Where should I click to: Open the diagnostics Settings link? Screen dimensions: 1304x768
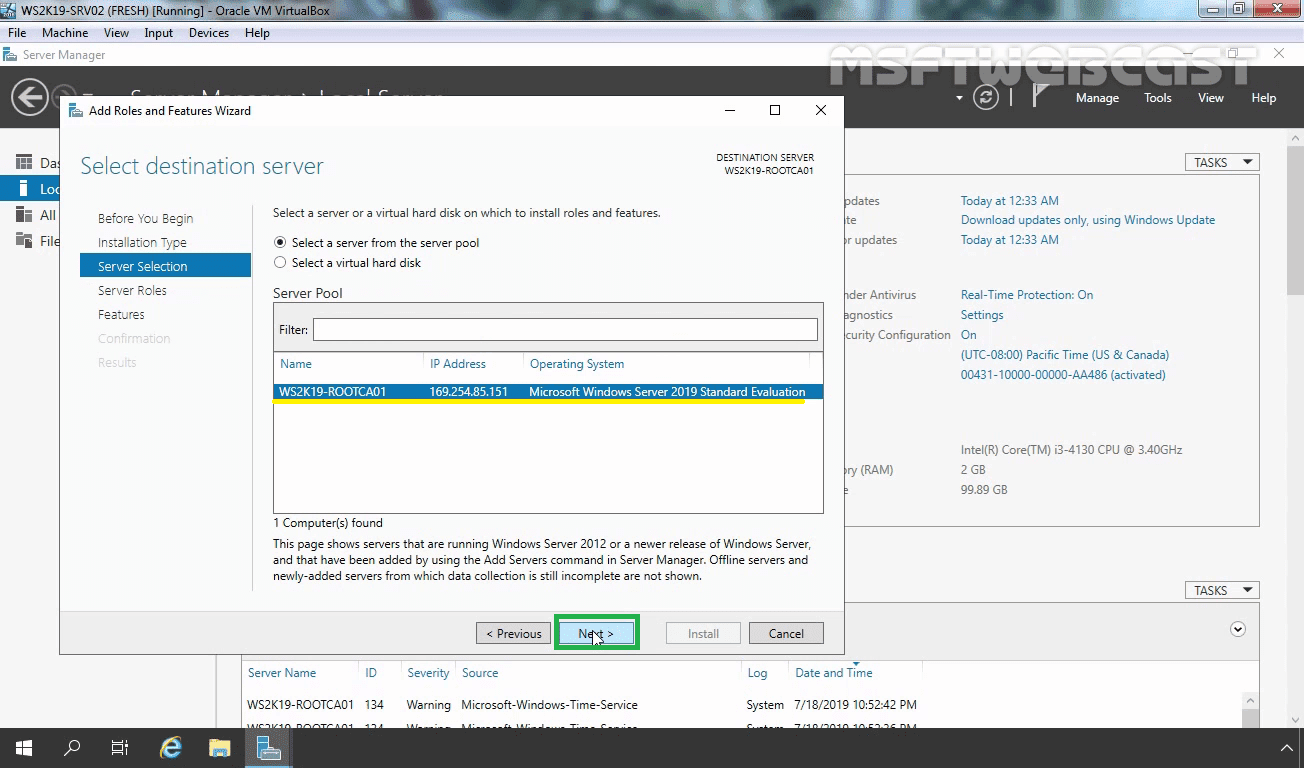982,315
